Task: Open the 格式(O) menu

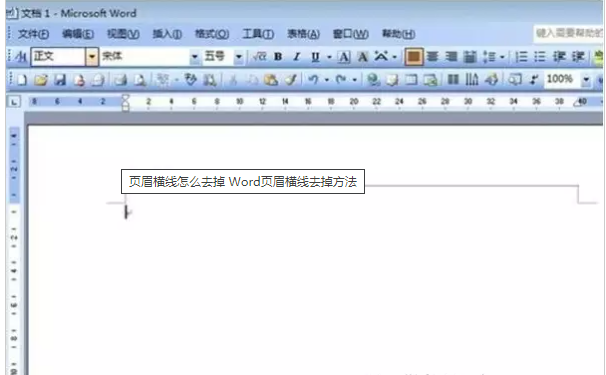Action: [212, 34]
